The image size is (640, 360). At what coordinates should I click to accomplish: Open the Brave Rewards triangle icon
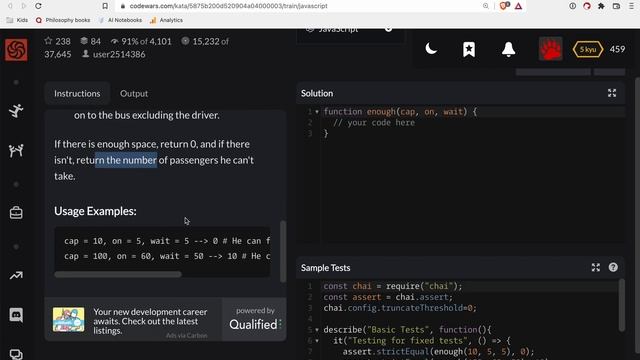[x=518, y=6]
